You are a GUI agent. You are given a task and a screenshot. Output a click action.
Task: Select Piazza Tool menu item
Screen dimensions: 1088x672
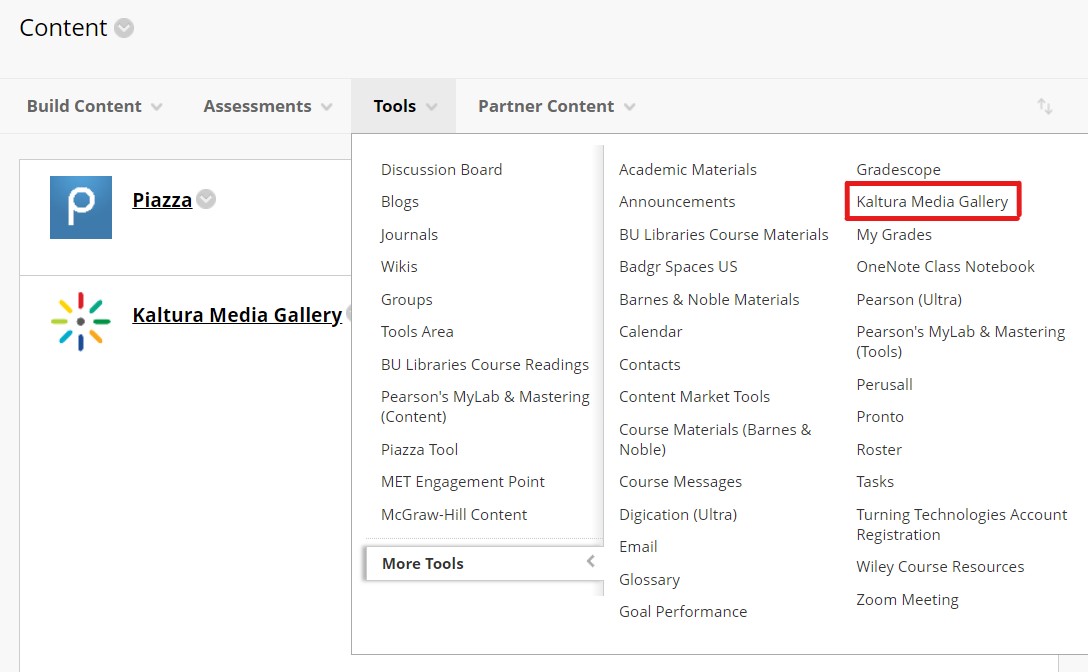tap(419, 449)
